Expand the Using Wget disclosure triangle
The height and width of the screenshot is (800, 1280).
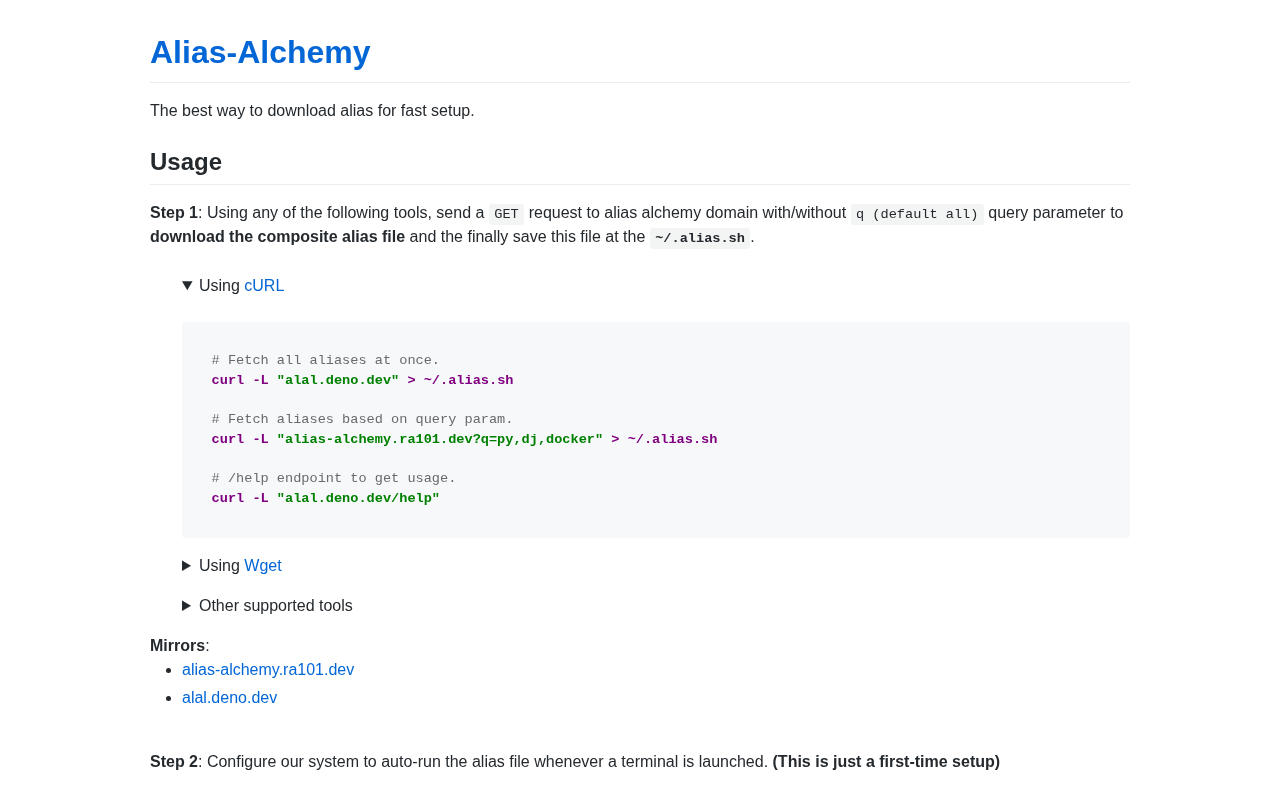pyautogui.click(x=187, y=566)
